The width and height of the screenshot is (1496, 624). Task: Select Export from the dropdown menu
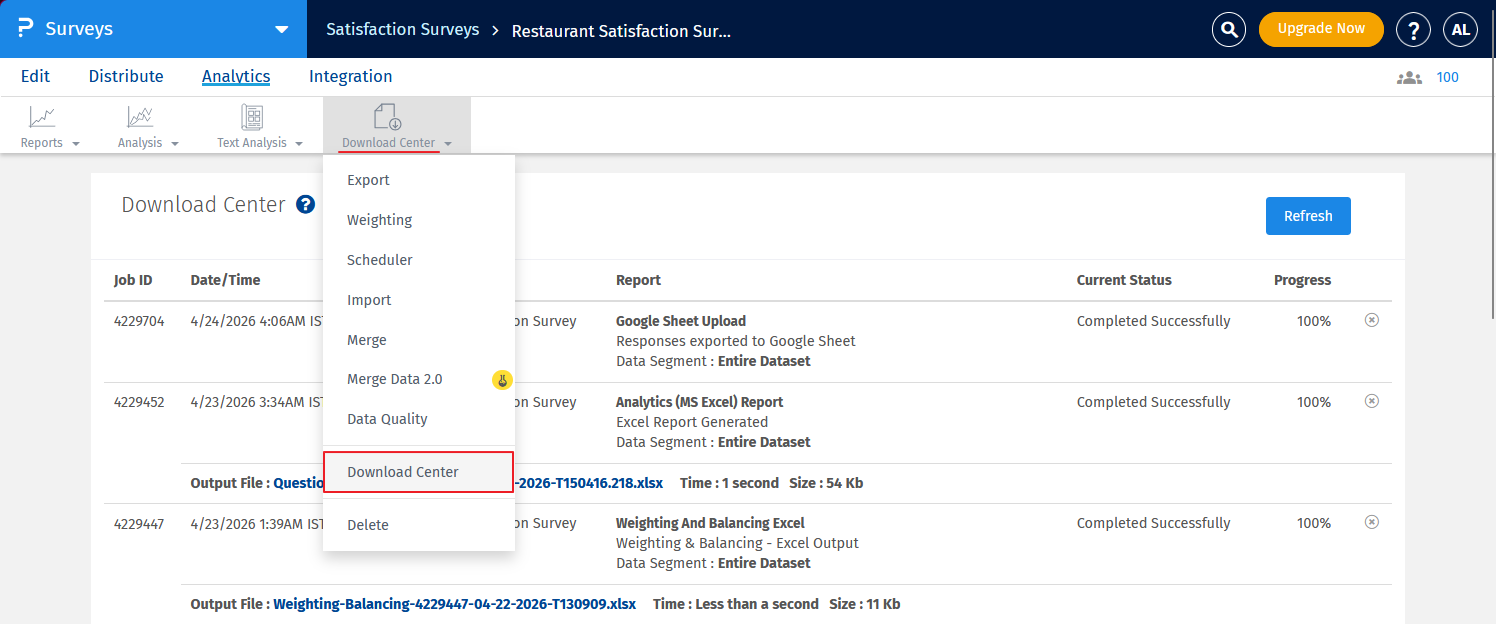point(368,180)
